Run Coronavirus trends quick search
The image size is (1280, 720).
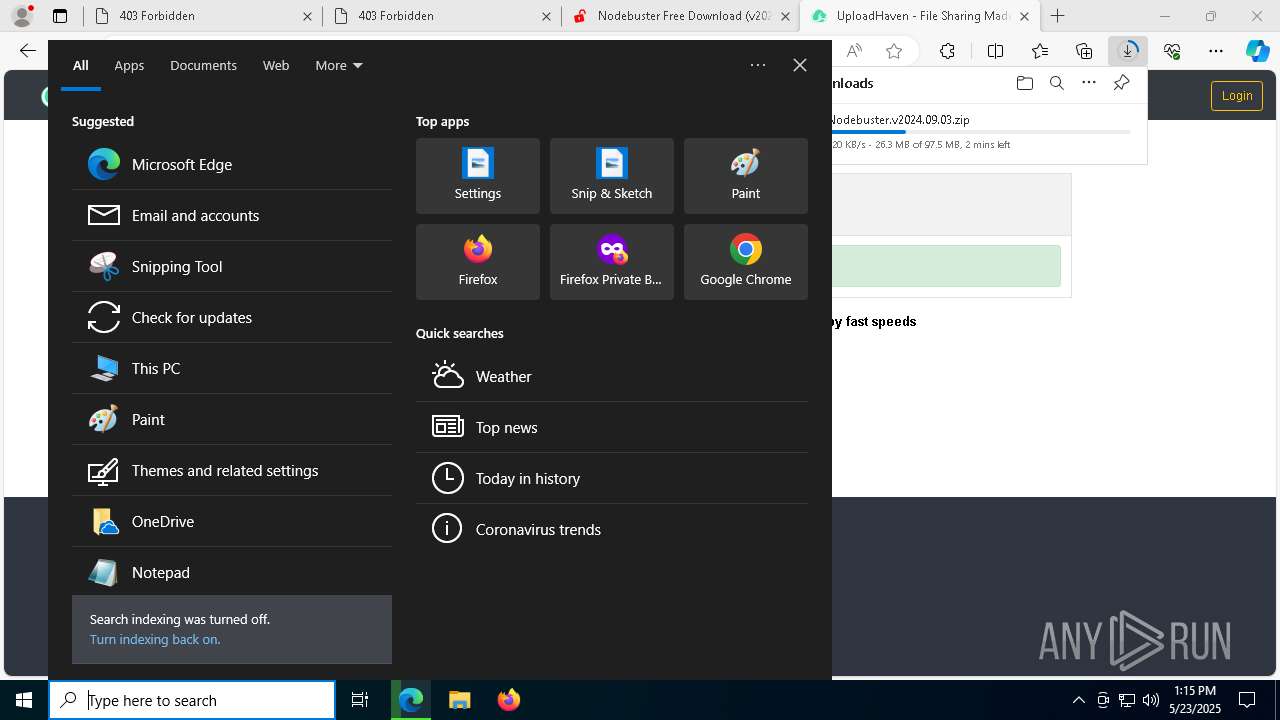coord(612,529)
